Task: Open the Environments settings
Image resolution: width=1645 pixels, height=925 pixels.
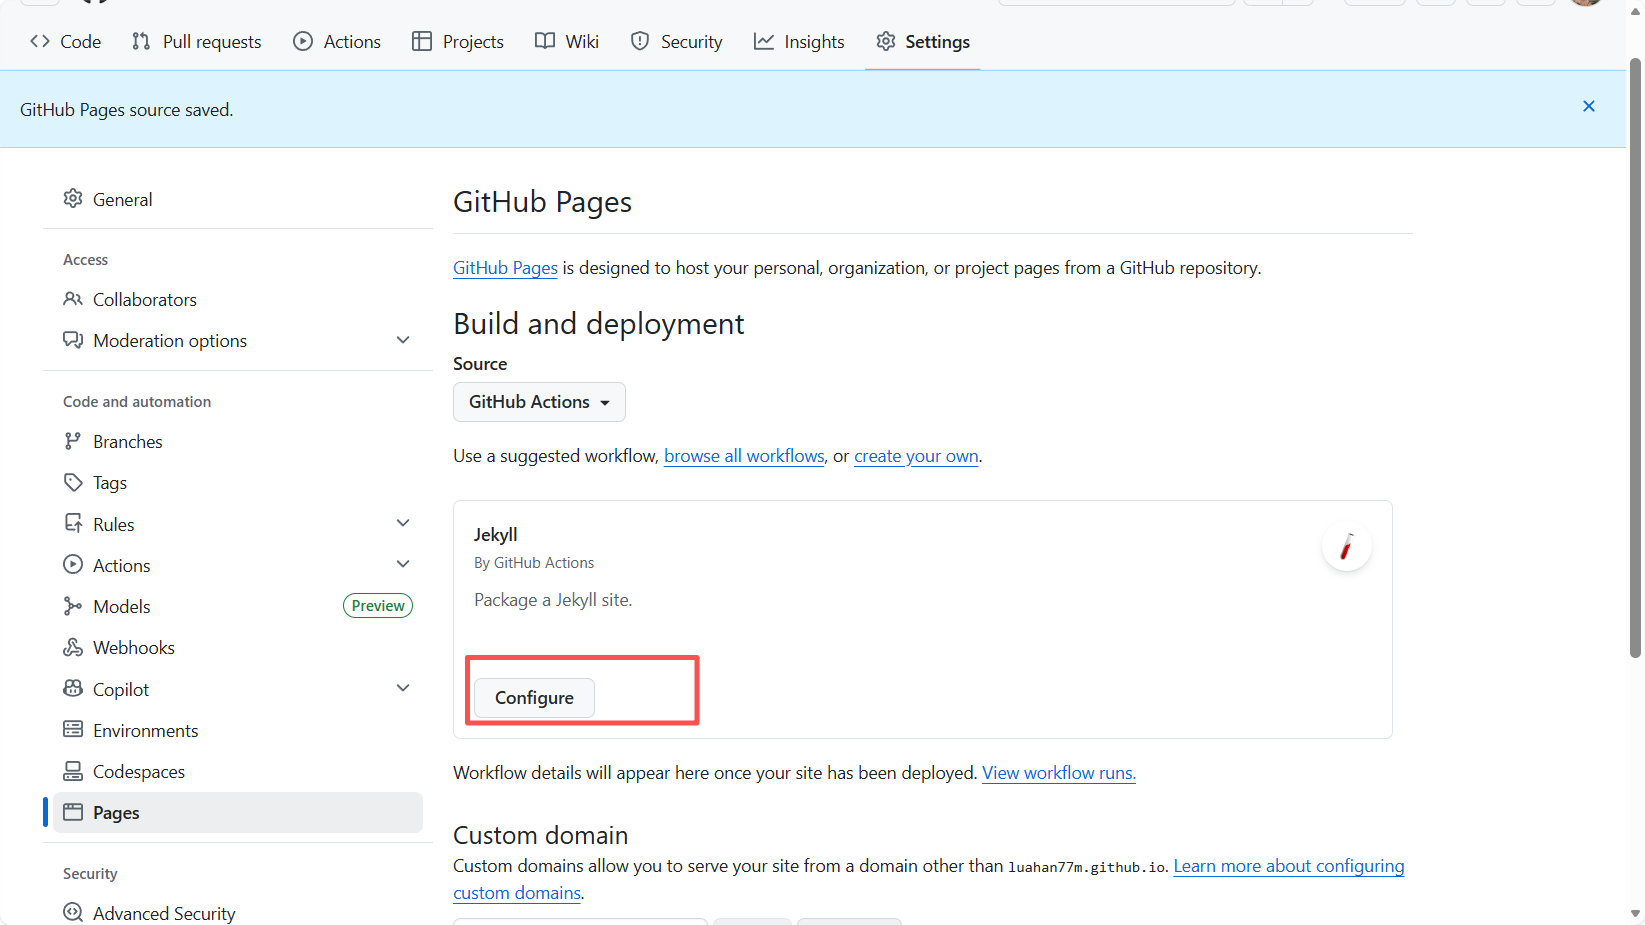Action: coord(145,731)
